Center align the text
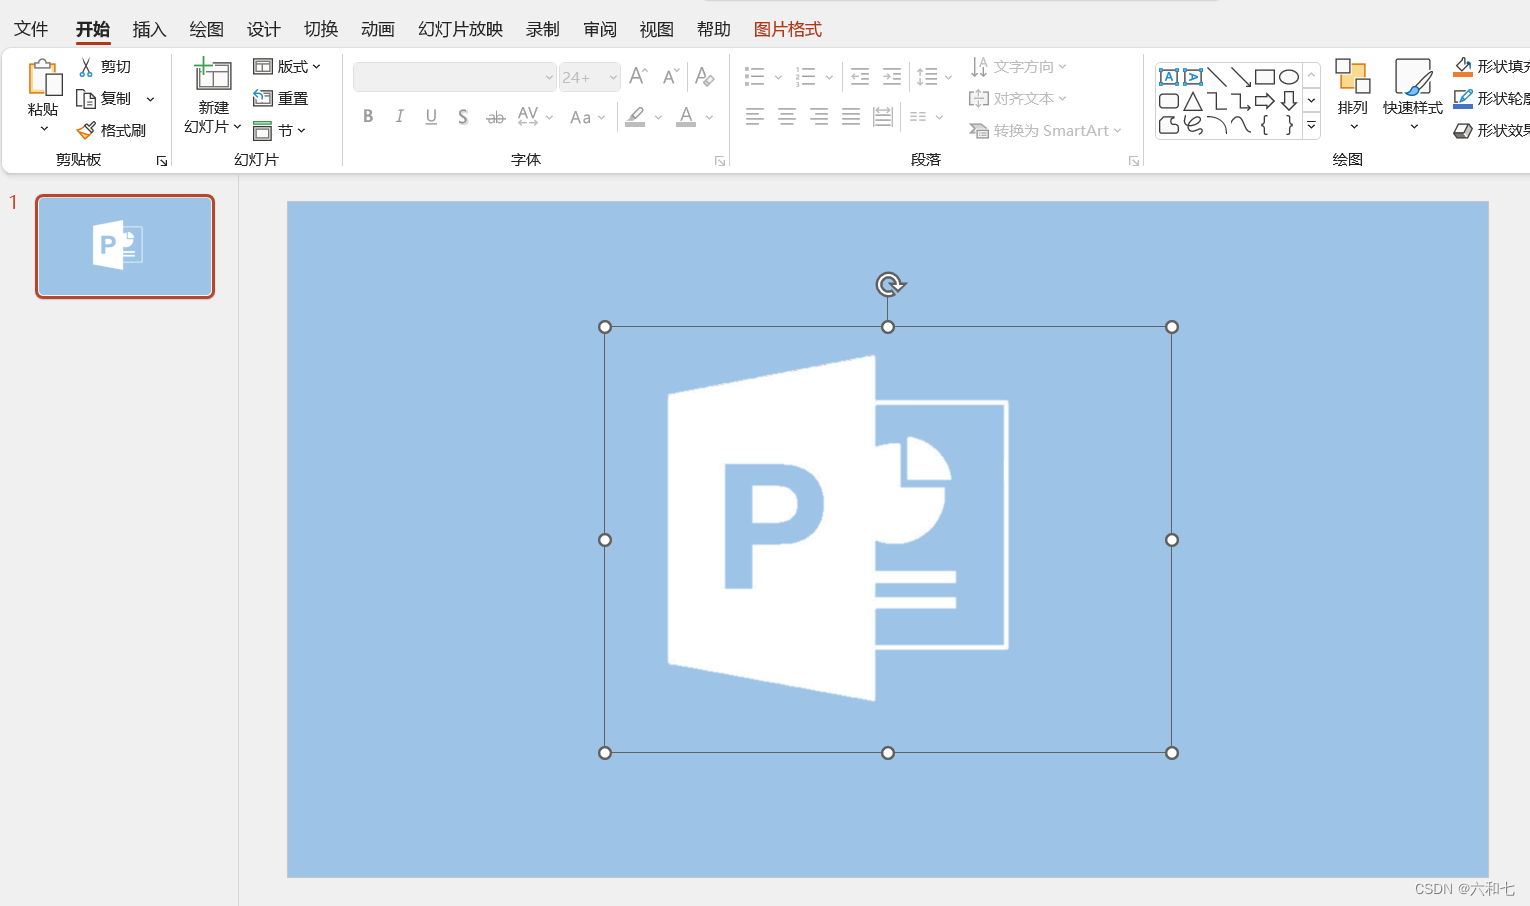The width and height of the screenshot is (1530, 906). pyautogui.click(x=787, y=117)
